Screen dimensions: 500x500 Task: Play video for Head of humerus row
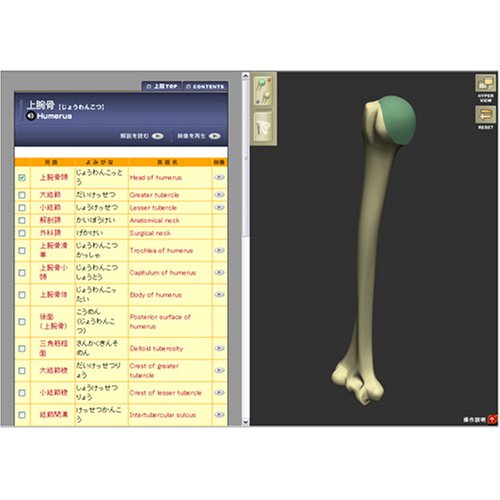click(x=219, y=177)
